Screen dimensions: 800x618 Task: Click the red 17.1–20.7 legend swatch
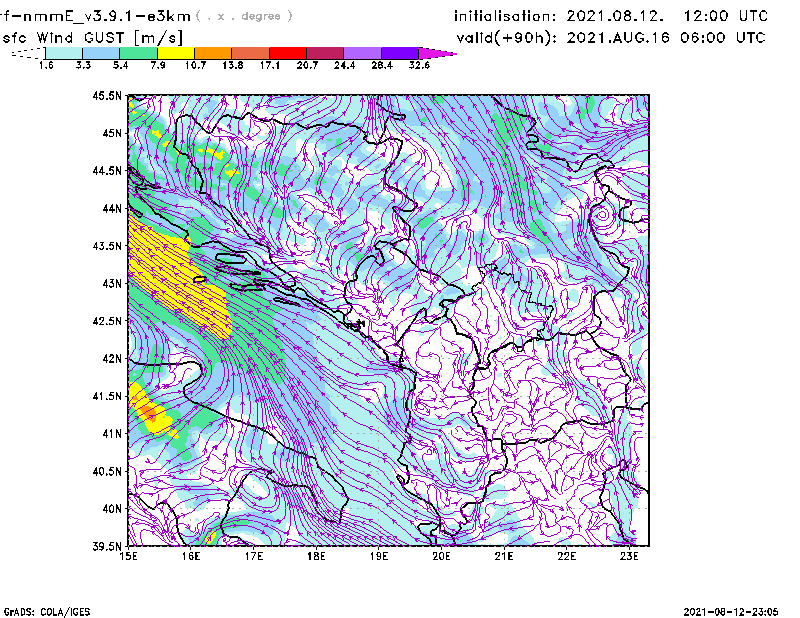pyautogui.click(x=288, y=53)
